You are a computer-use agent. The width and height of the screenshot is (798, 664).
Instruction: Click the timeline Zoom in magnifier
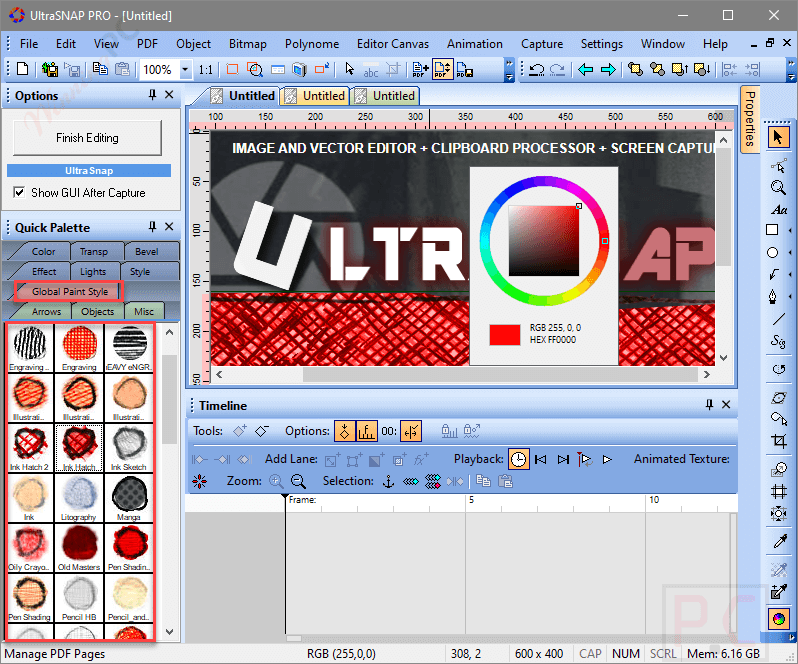pyautogui.click(x=276, y=481)
